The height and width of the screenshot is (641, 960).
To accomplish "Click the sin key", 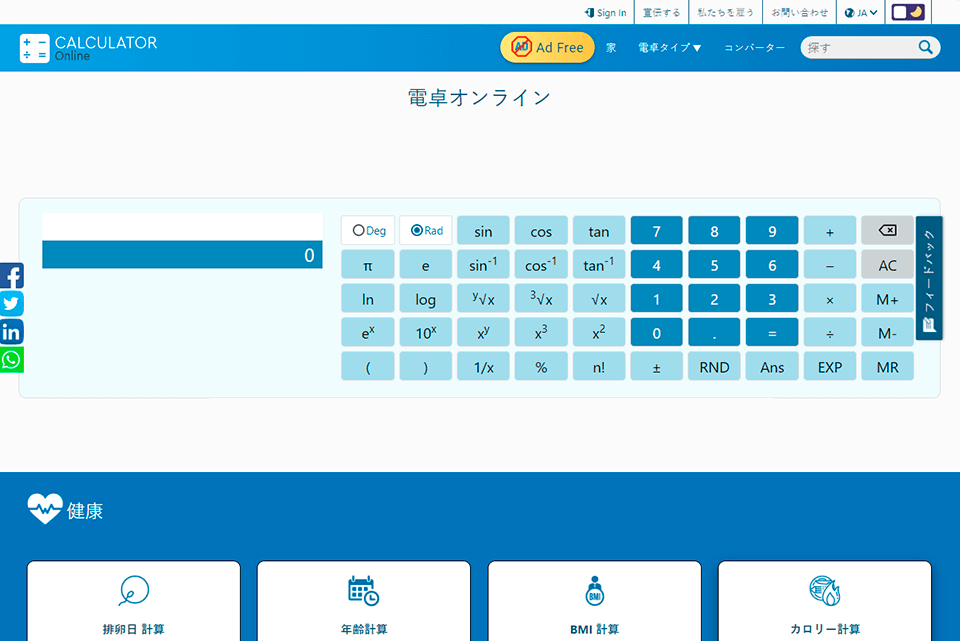I will pyautogui.click(x=483, y=231).
